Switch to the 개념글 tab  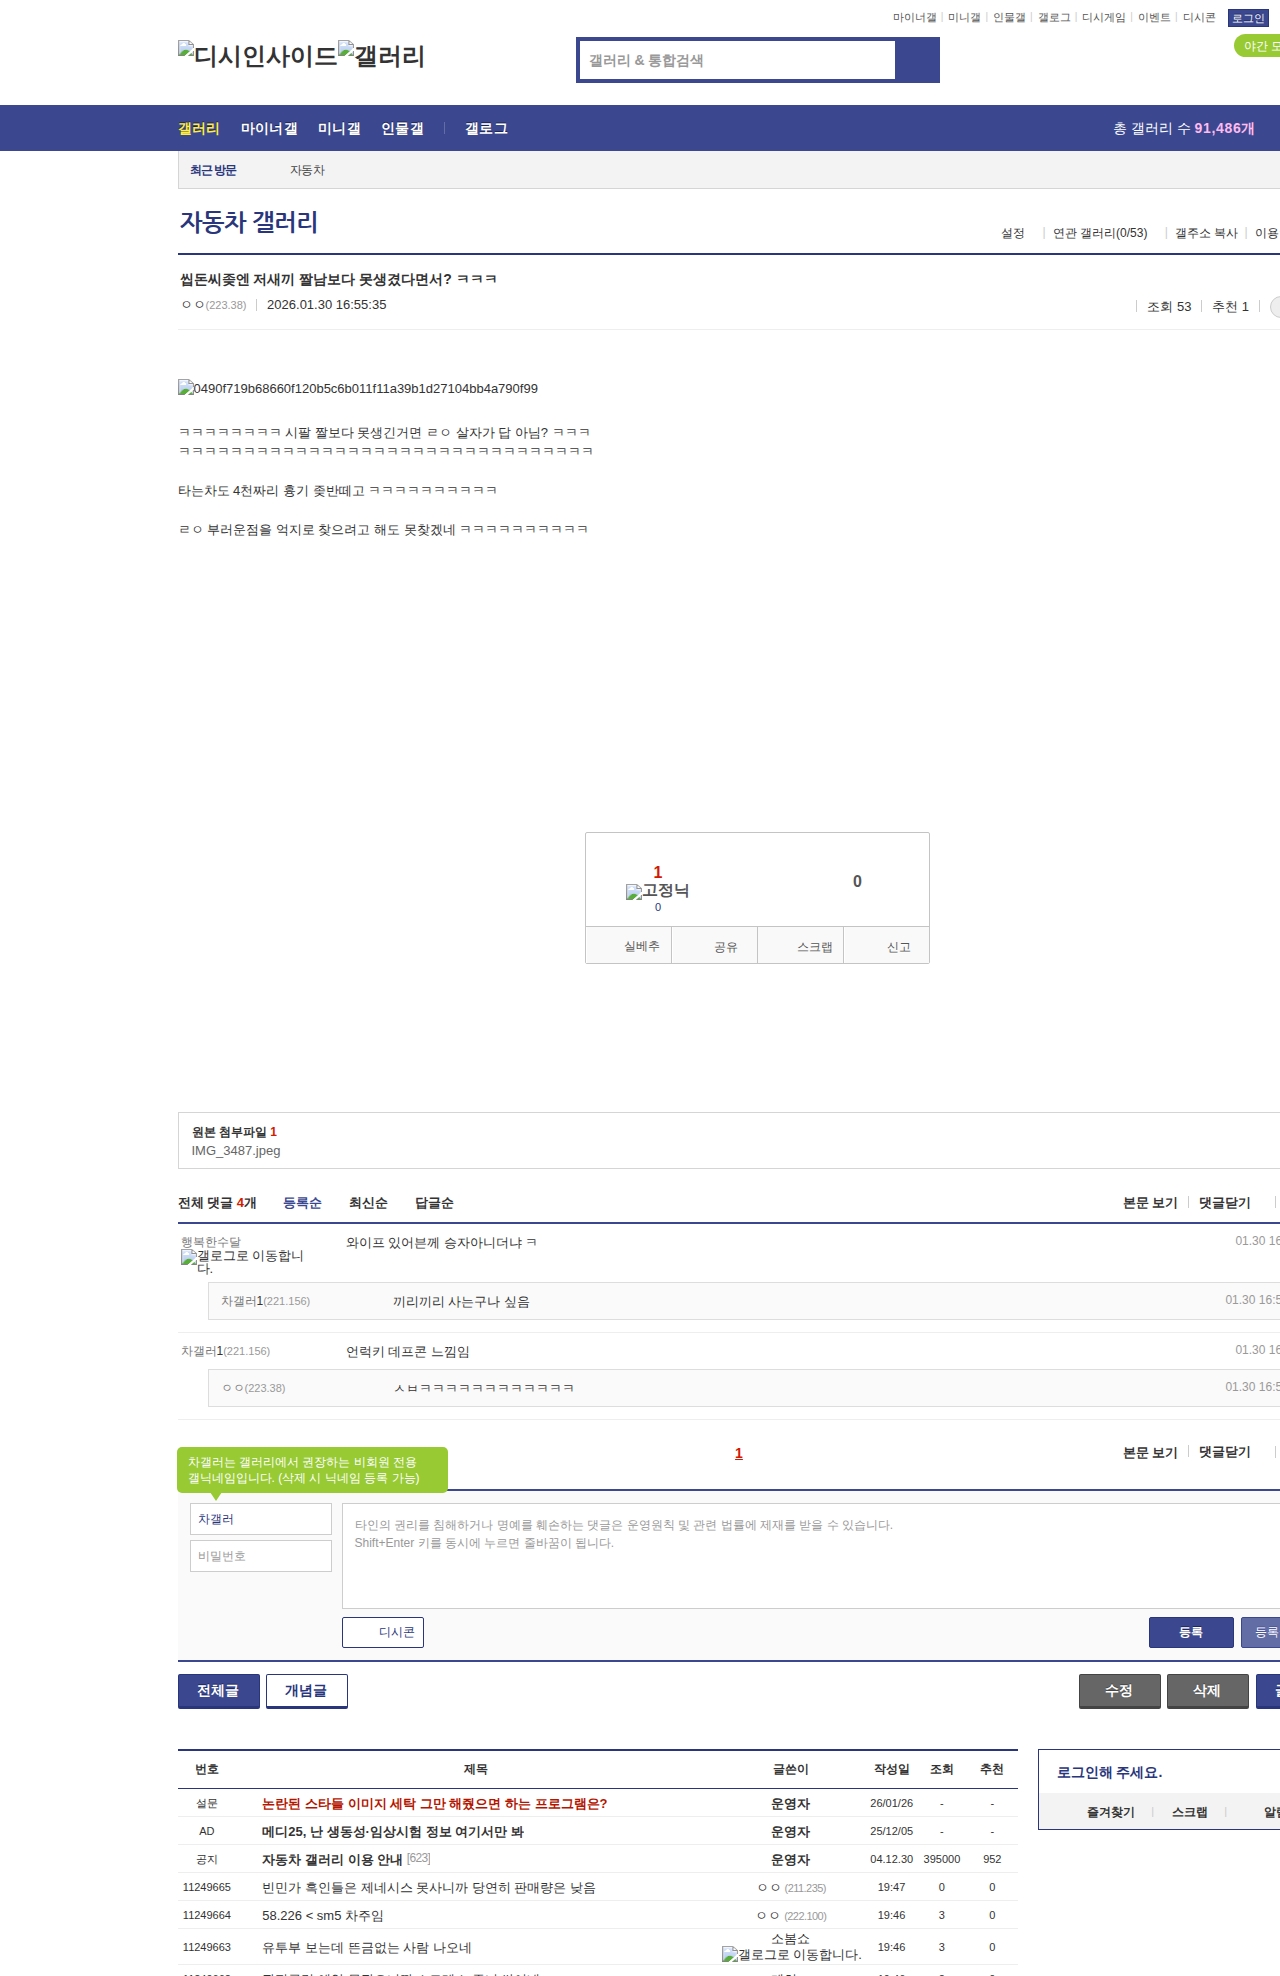pos(306,1690)
